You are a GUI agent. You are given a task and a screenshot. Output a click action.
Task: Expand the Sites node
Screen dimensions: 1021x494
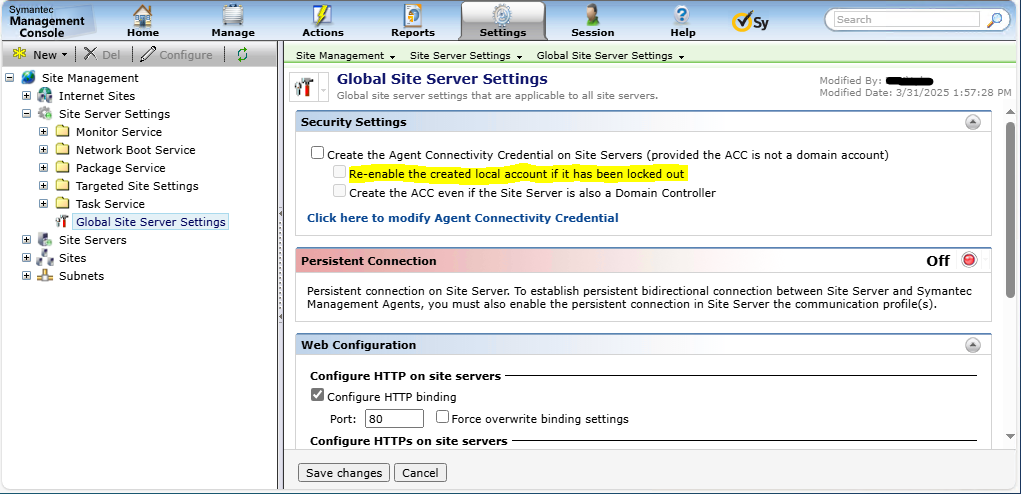pyautogui.click(x=26, y=258)
